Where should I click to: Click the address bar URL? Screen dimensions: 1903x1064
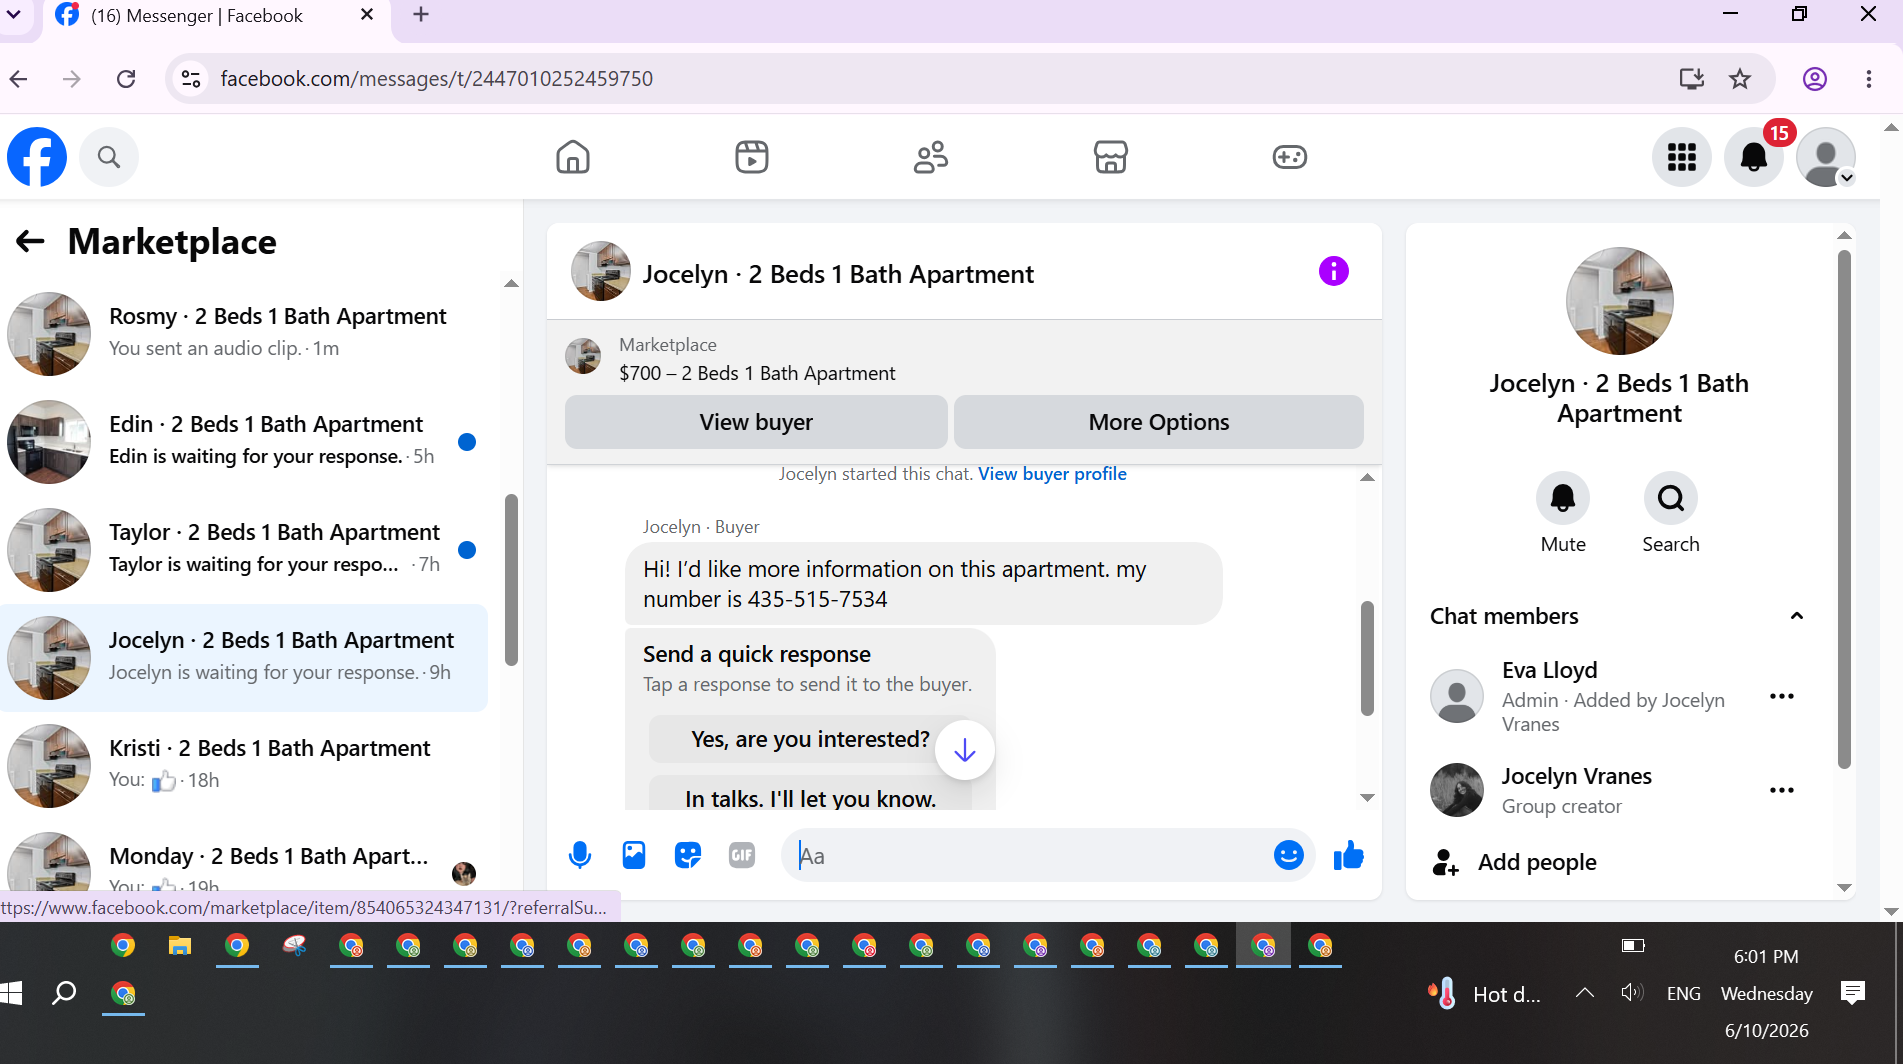click(x=436, y=78)
